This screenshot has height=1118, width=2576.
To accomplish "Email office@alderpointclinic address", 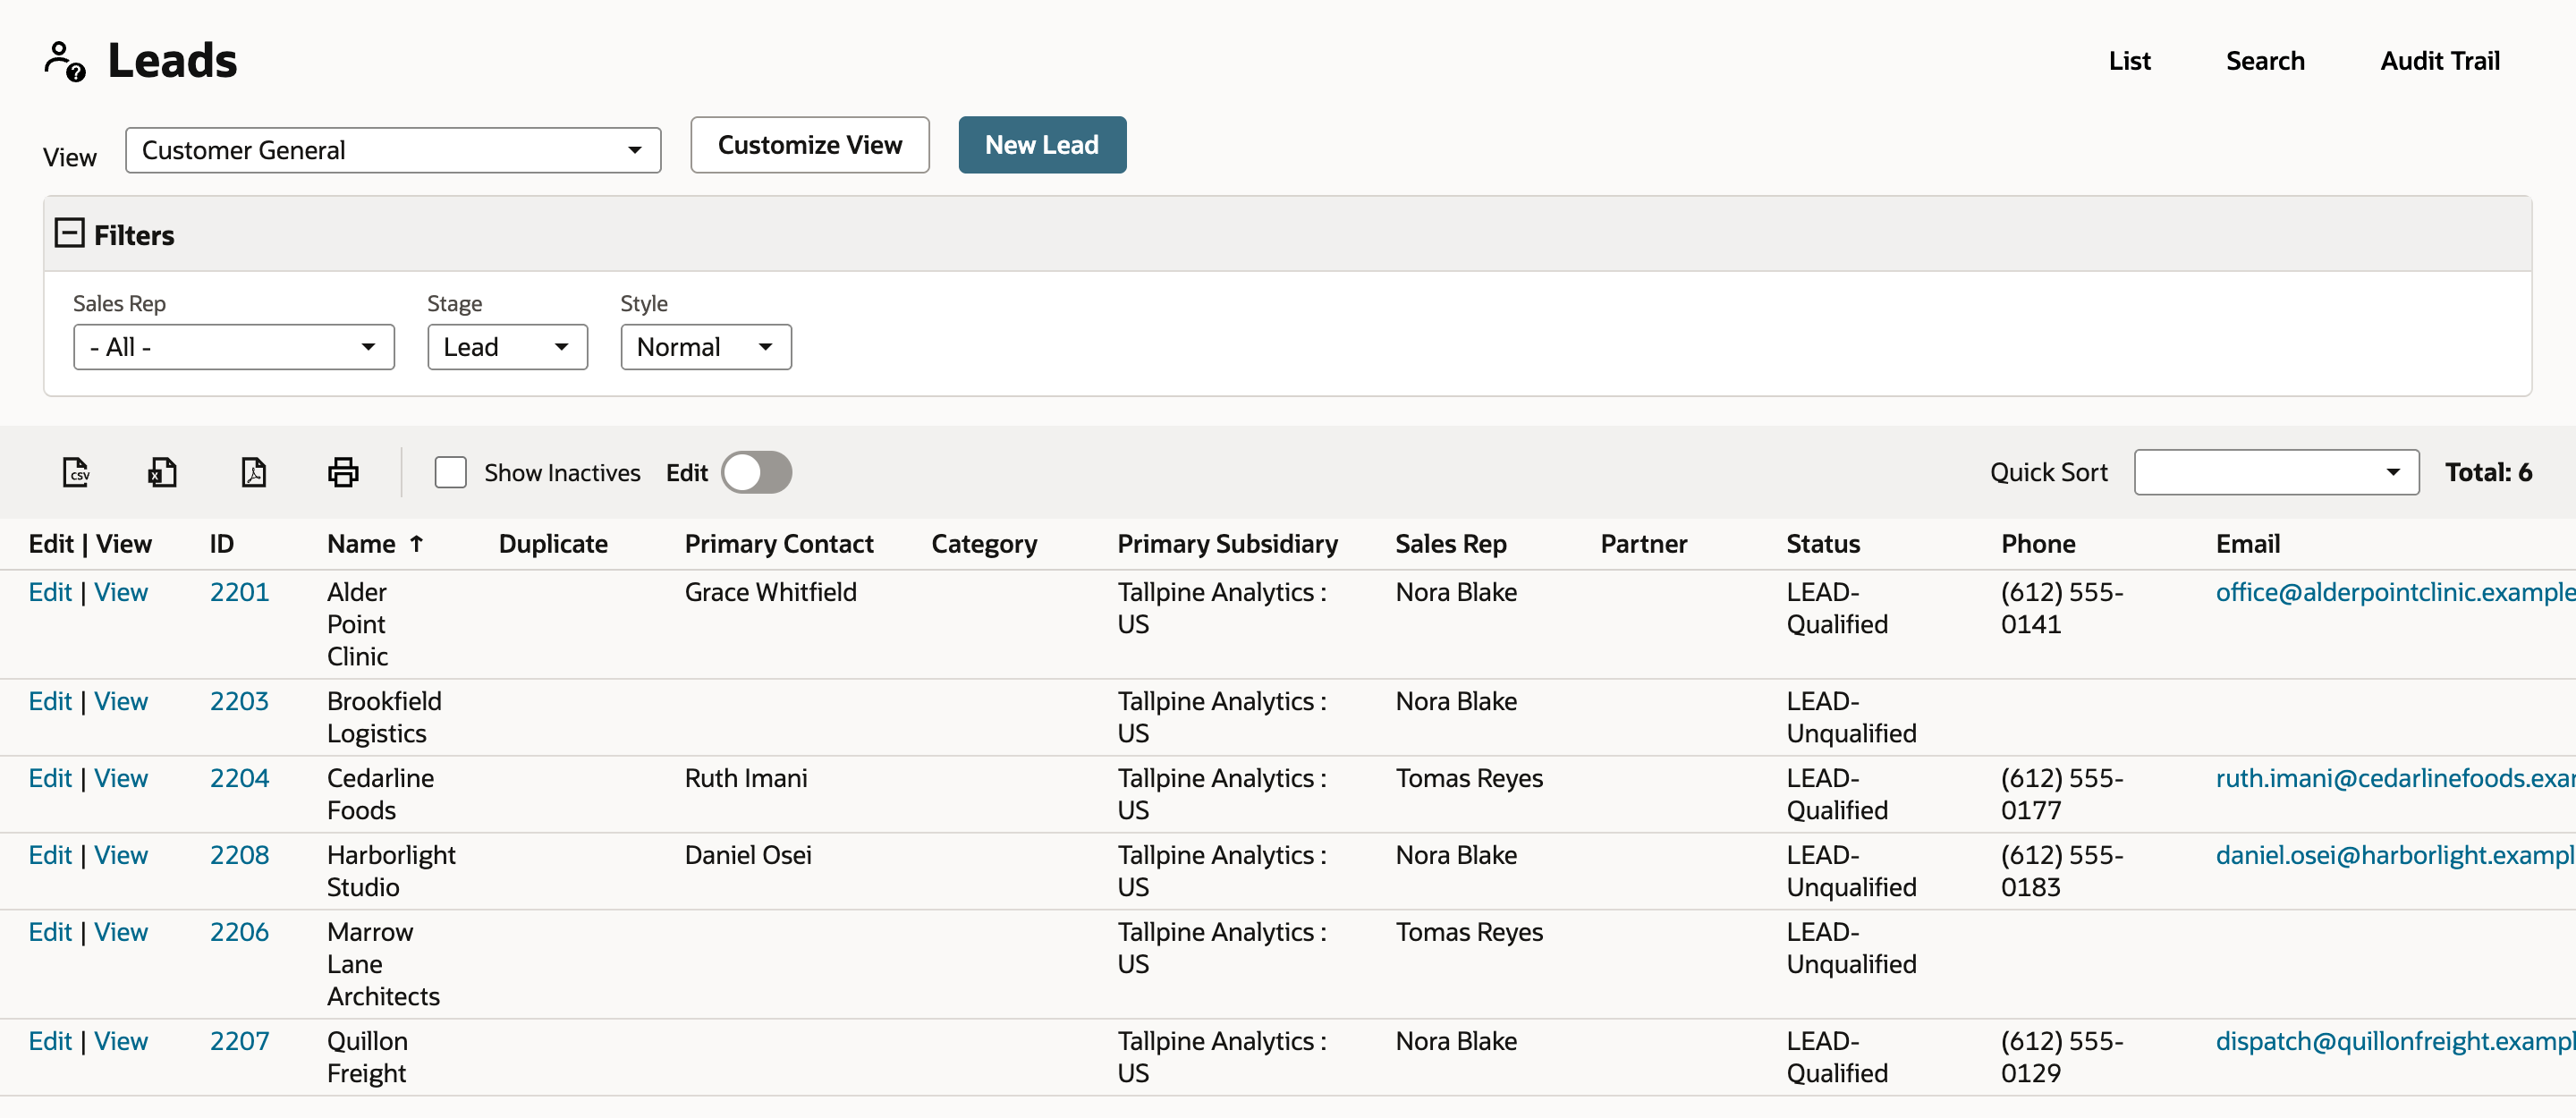I will pyautogui.click(x=2395, y=592).
